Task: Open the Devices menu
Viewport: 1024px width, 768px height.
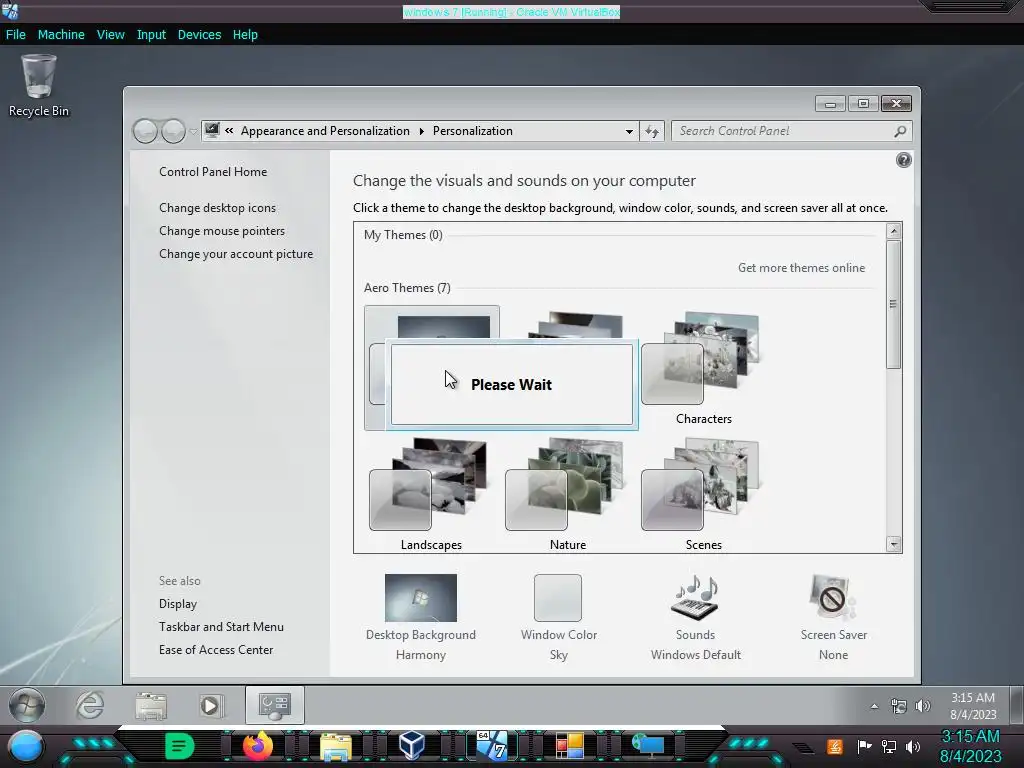Action: coord(199,35)
